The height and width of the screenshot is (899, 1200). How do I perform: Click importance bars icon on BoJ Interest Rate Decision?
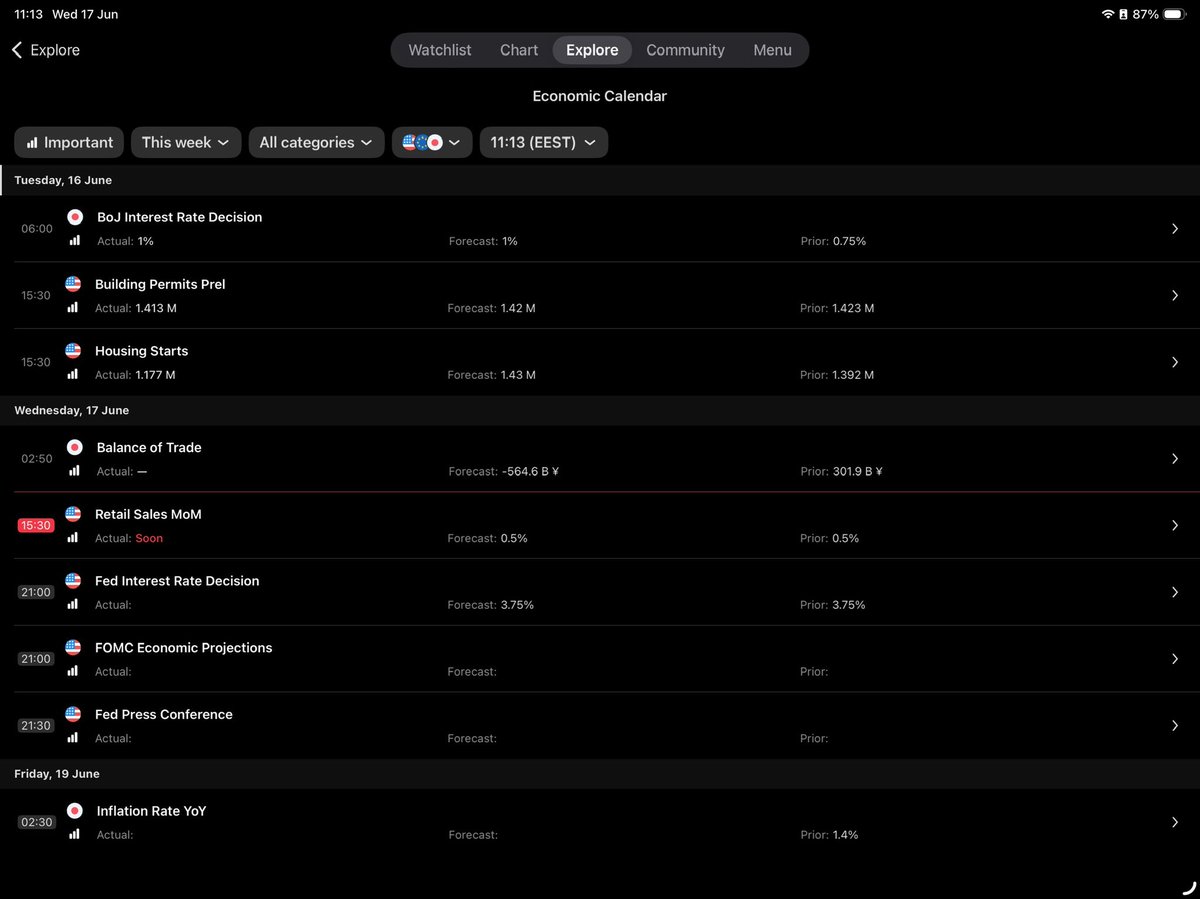(73, 241)
